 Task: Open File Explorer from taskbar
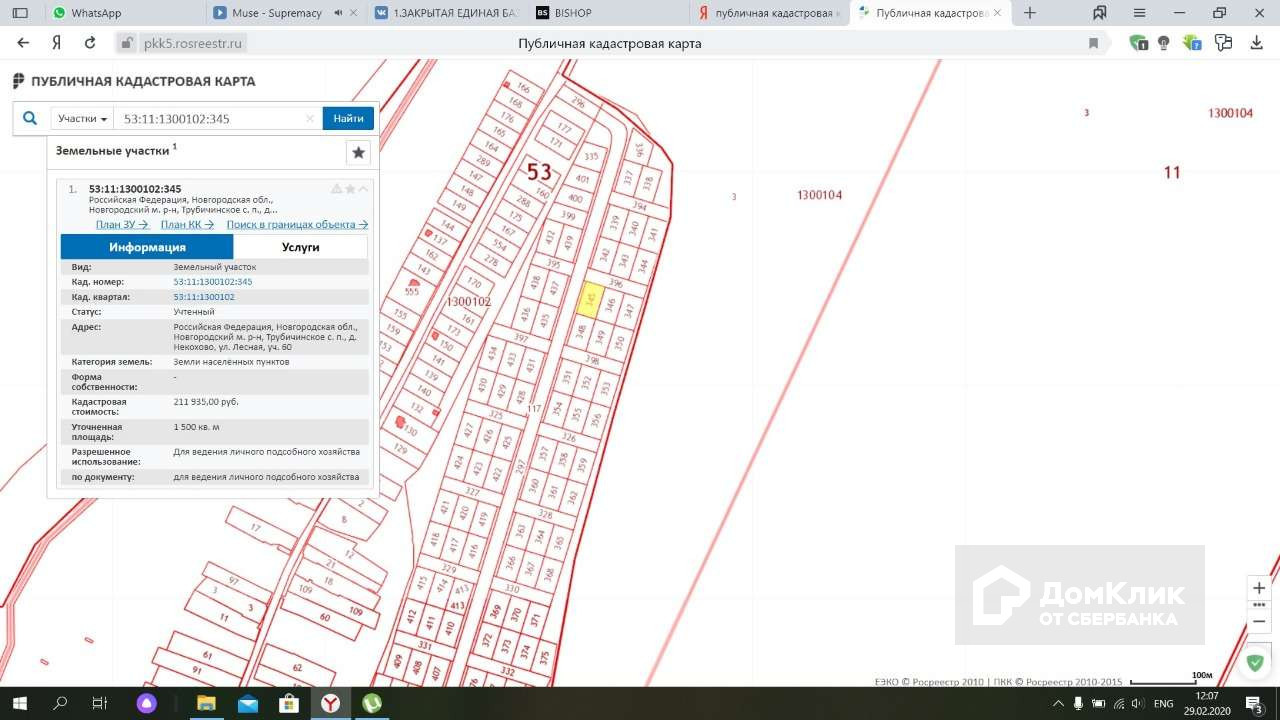[206, 703]
